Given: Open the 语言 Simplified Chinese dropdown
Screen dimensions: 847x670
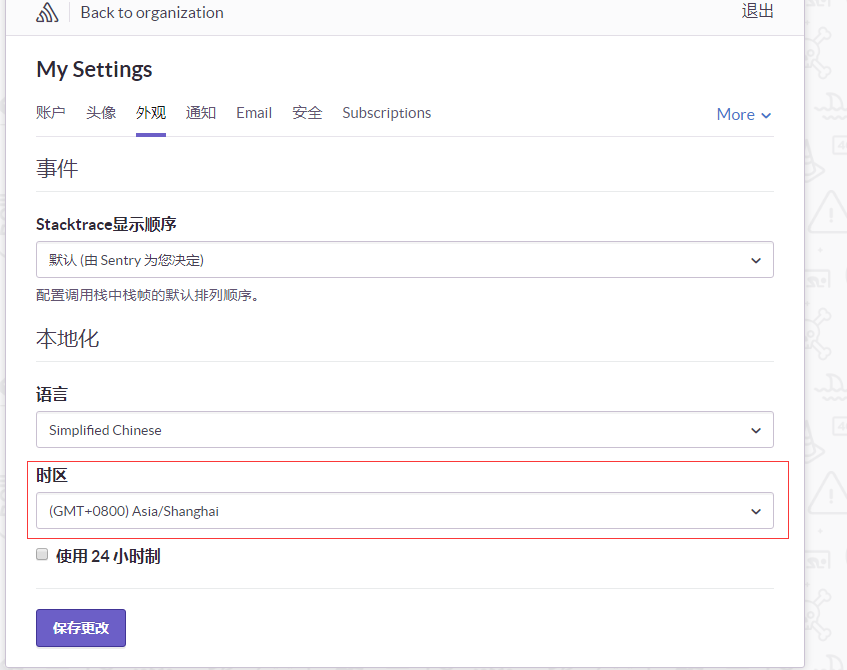Looking at the screenshot, I should (x=405, y=430).
